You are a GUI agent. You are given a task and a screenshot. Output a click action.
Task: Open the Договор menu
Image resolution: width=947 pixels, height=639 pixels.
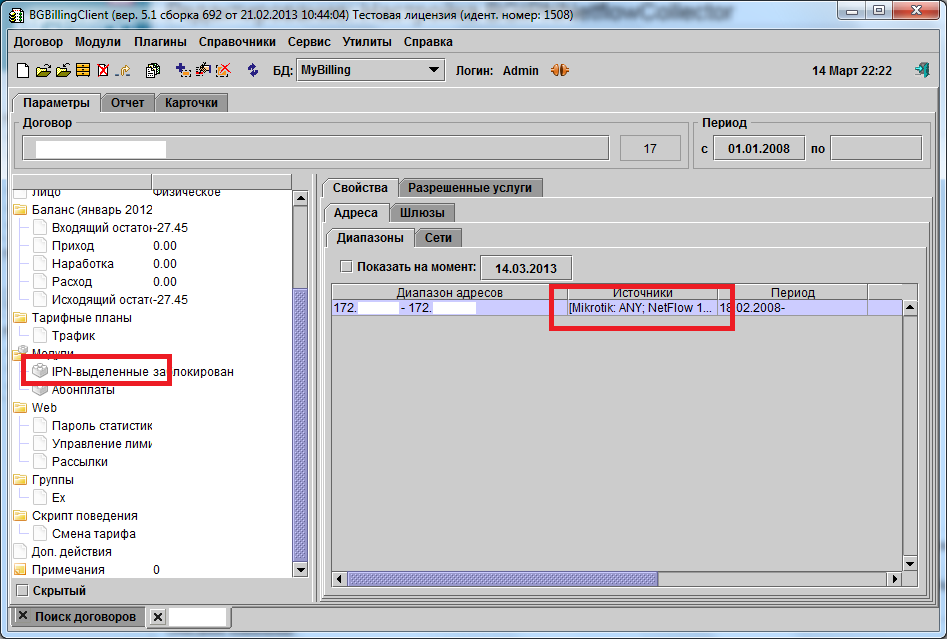(x=39, y=42)
